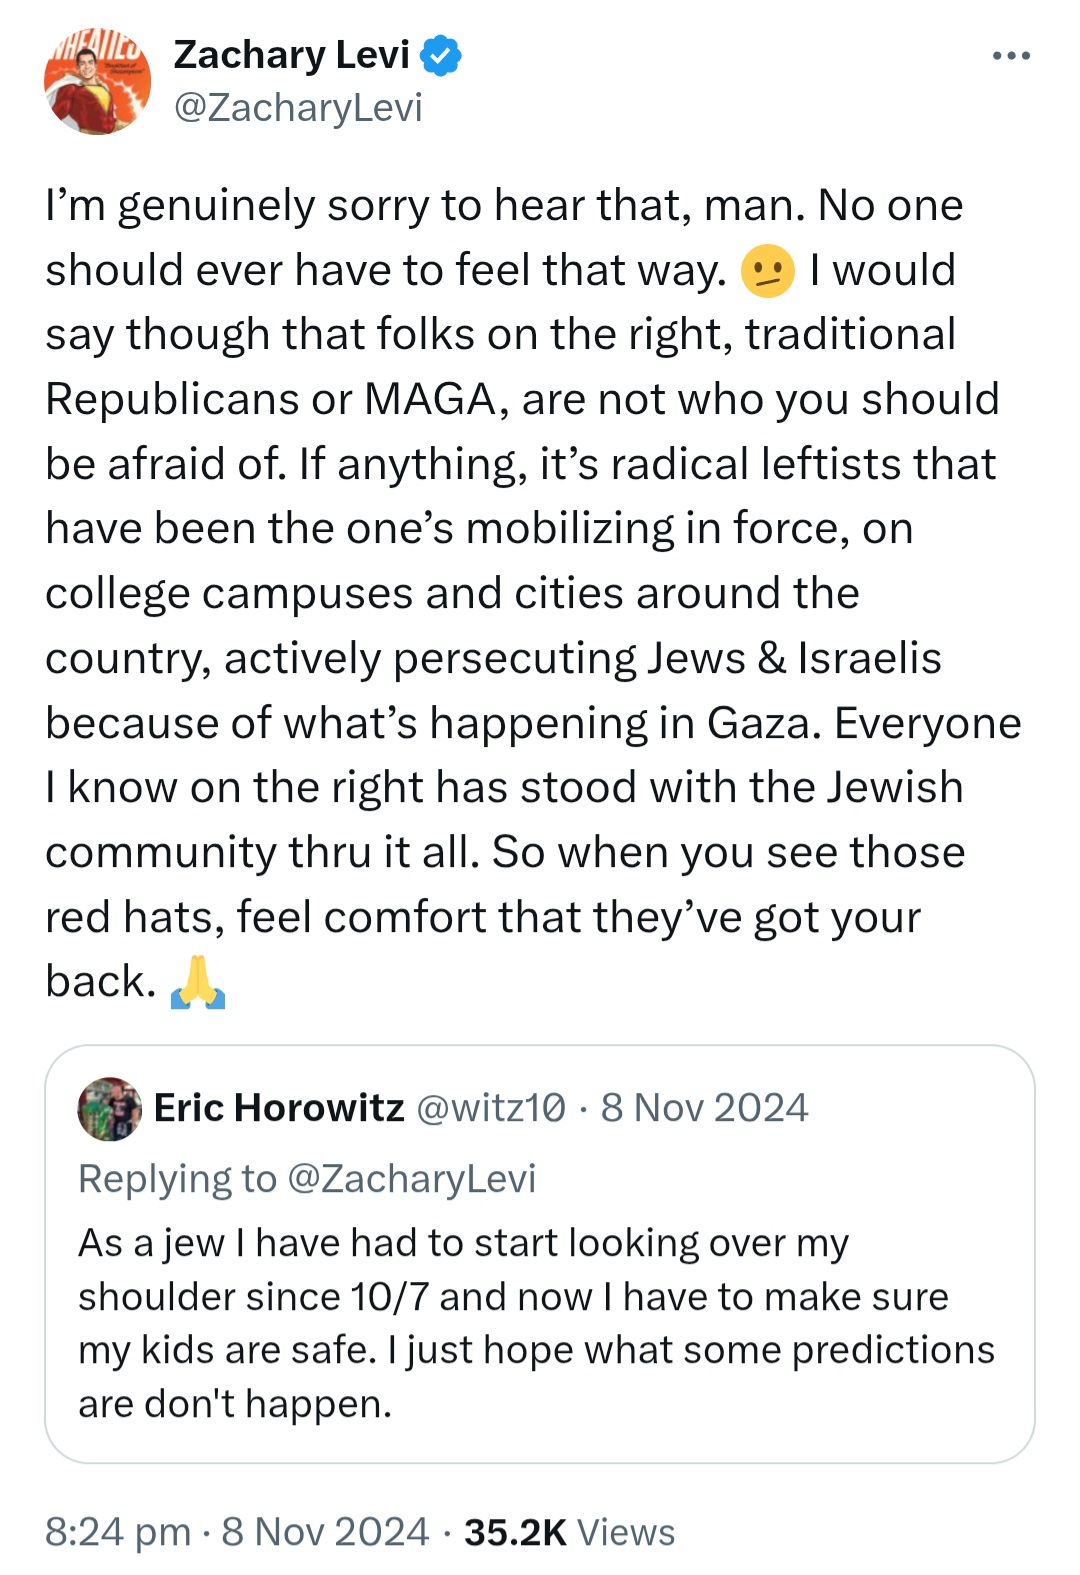1080x1575 pixels.
Task: Click the quoted tweet line 'are don't happen.'
Action: click(235, 1404)
